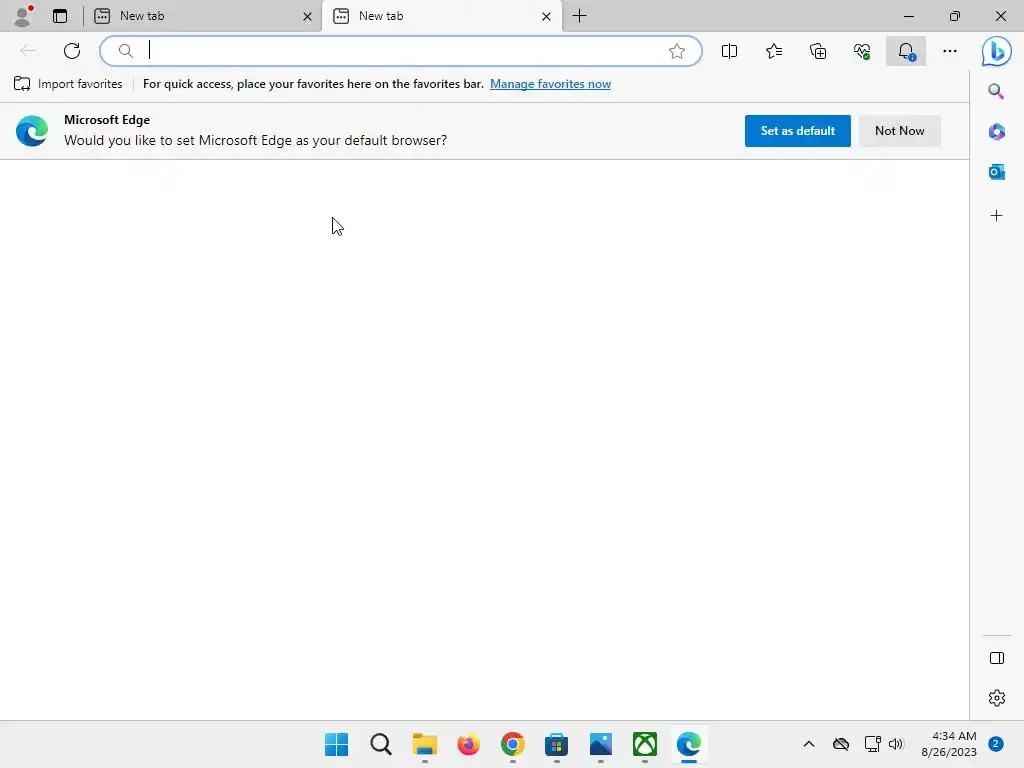Open Outlook in the sidebar
The width and height of the screenshot is (1024, 768).
coord(996,172)
